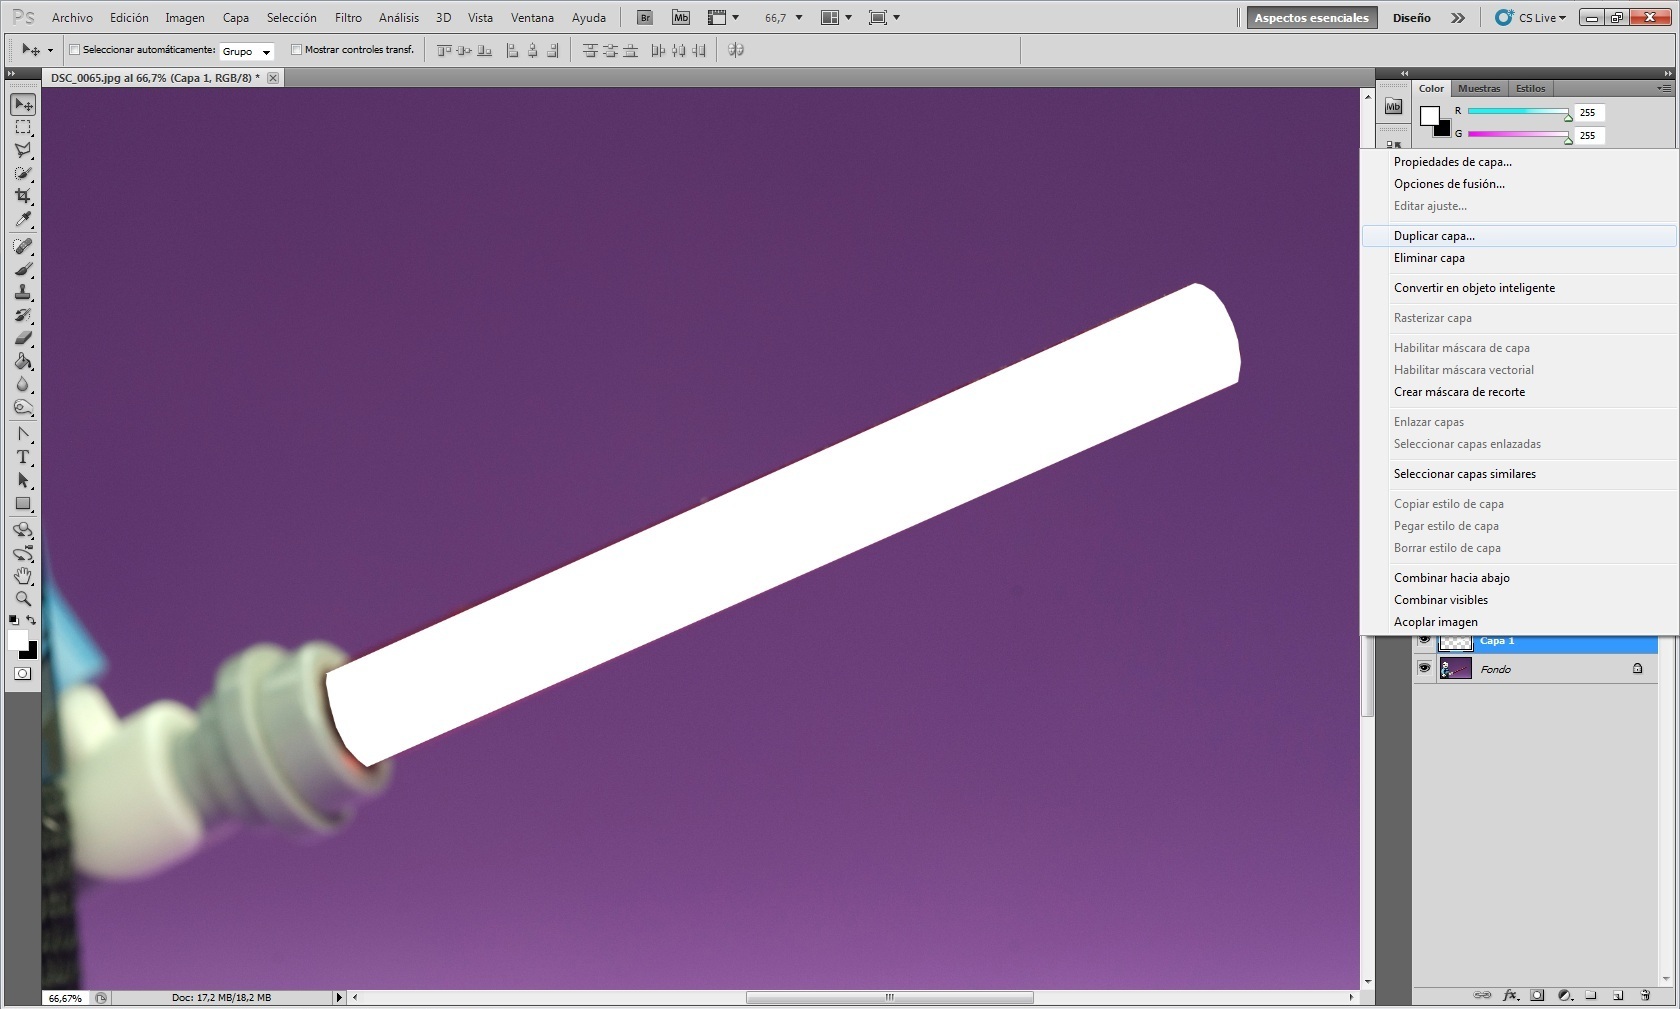Open the Filtro menu
Image resolution: width=1680 pixels, height=1009 pixels.
pyautogui.click(x=348, y=18)
